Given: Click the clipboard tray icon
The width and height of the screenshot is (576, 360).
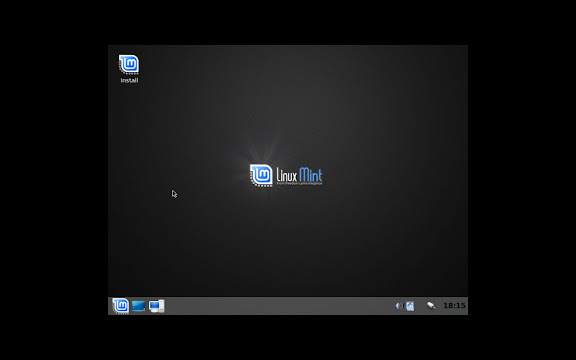Looking at the screenshot, I should click(410, 306).
